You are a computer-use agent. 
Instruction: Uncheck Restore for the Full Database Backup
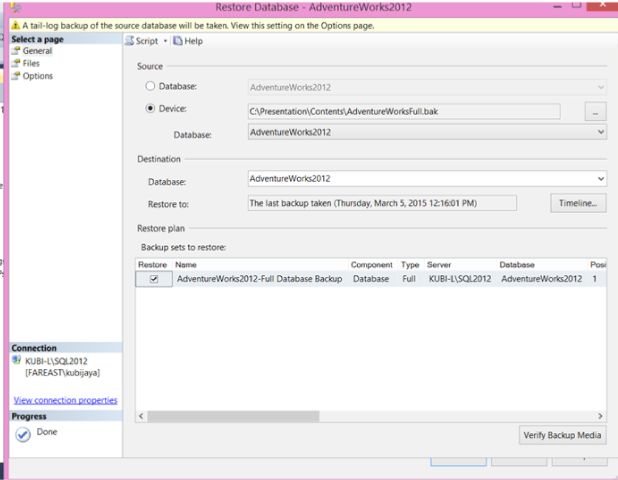(x=154, y=279)
